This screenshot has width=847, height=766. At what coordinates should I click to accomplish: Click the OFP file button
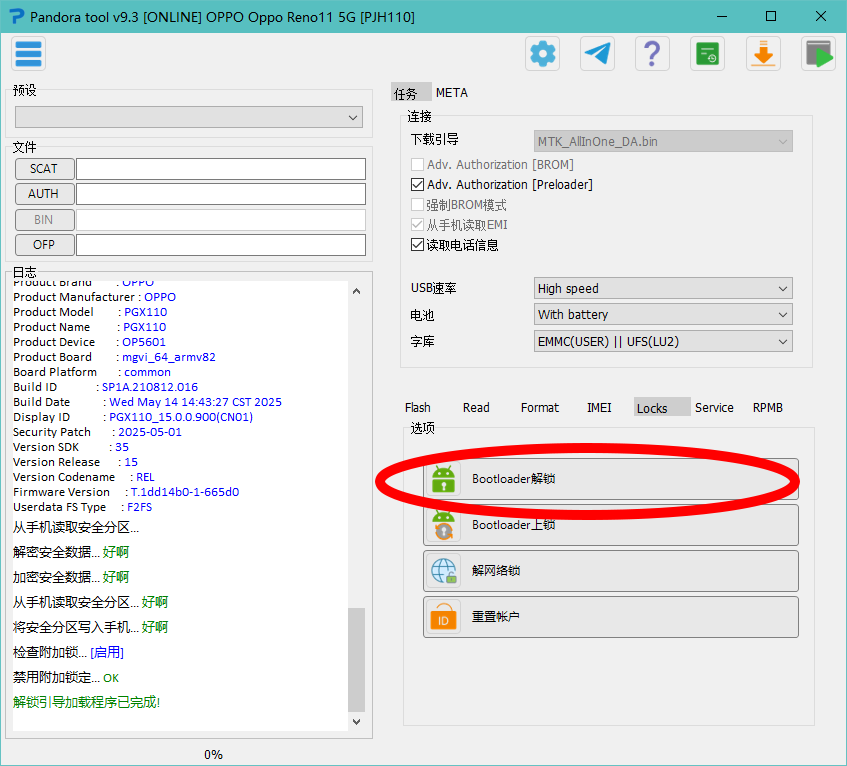[44, 245]
